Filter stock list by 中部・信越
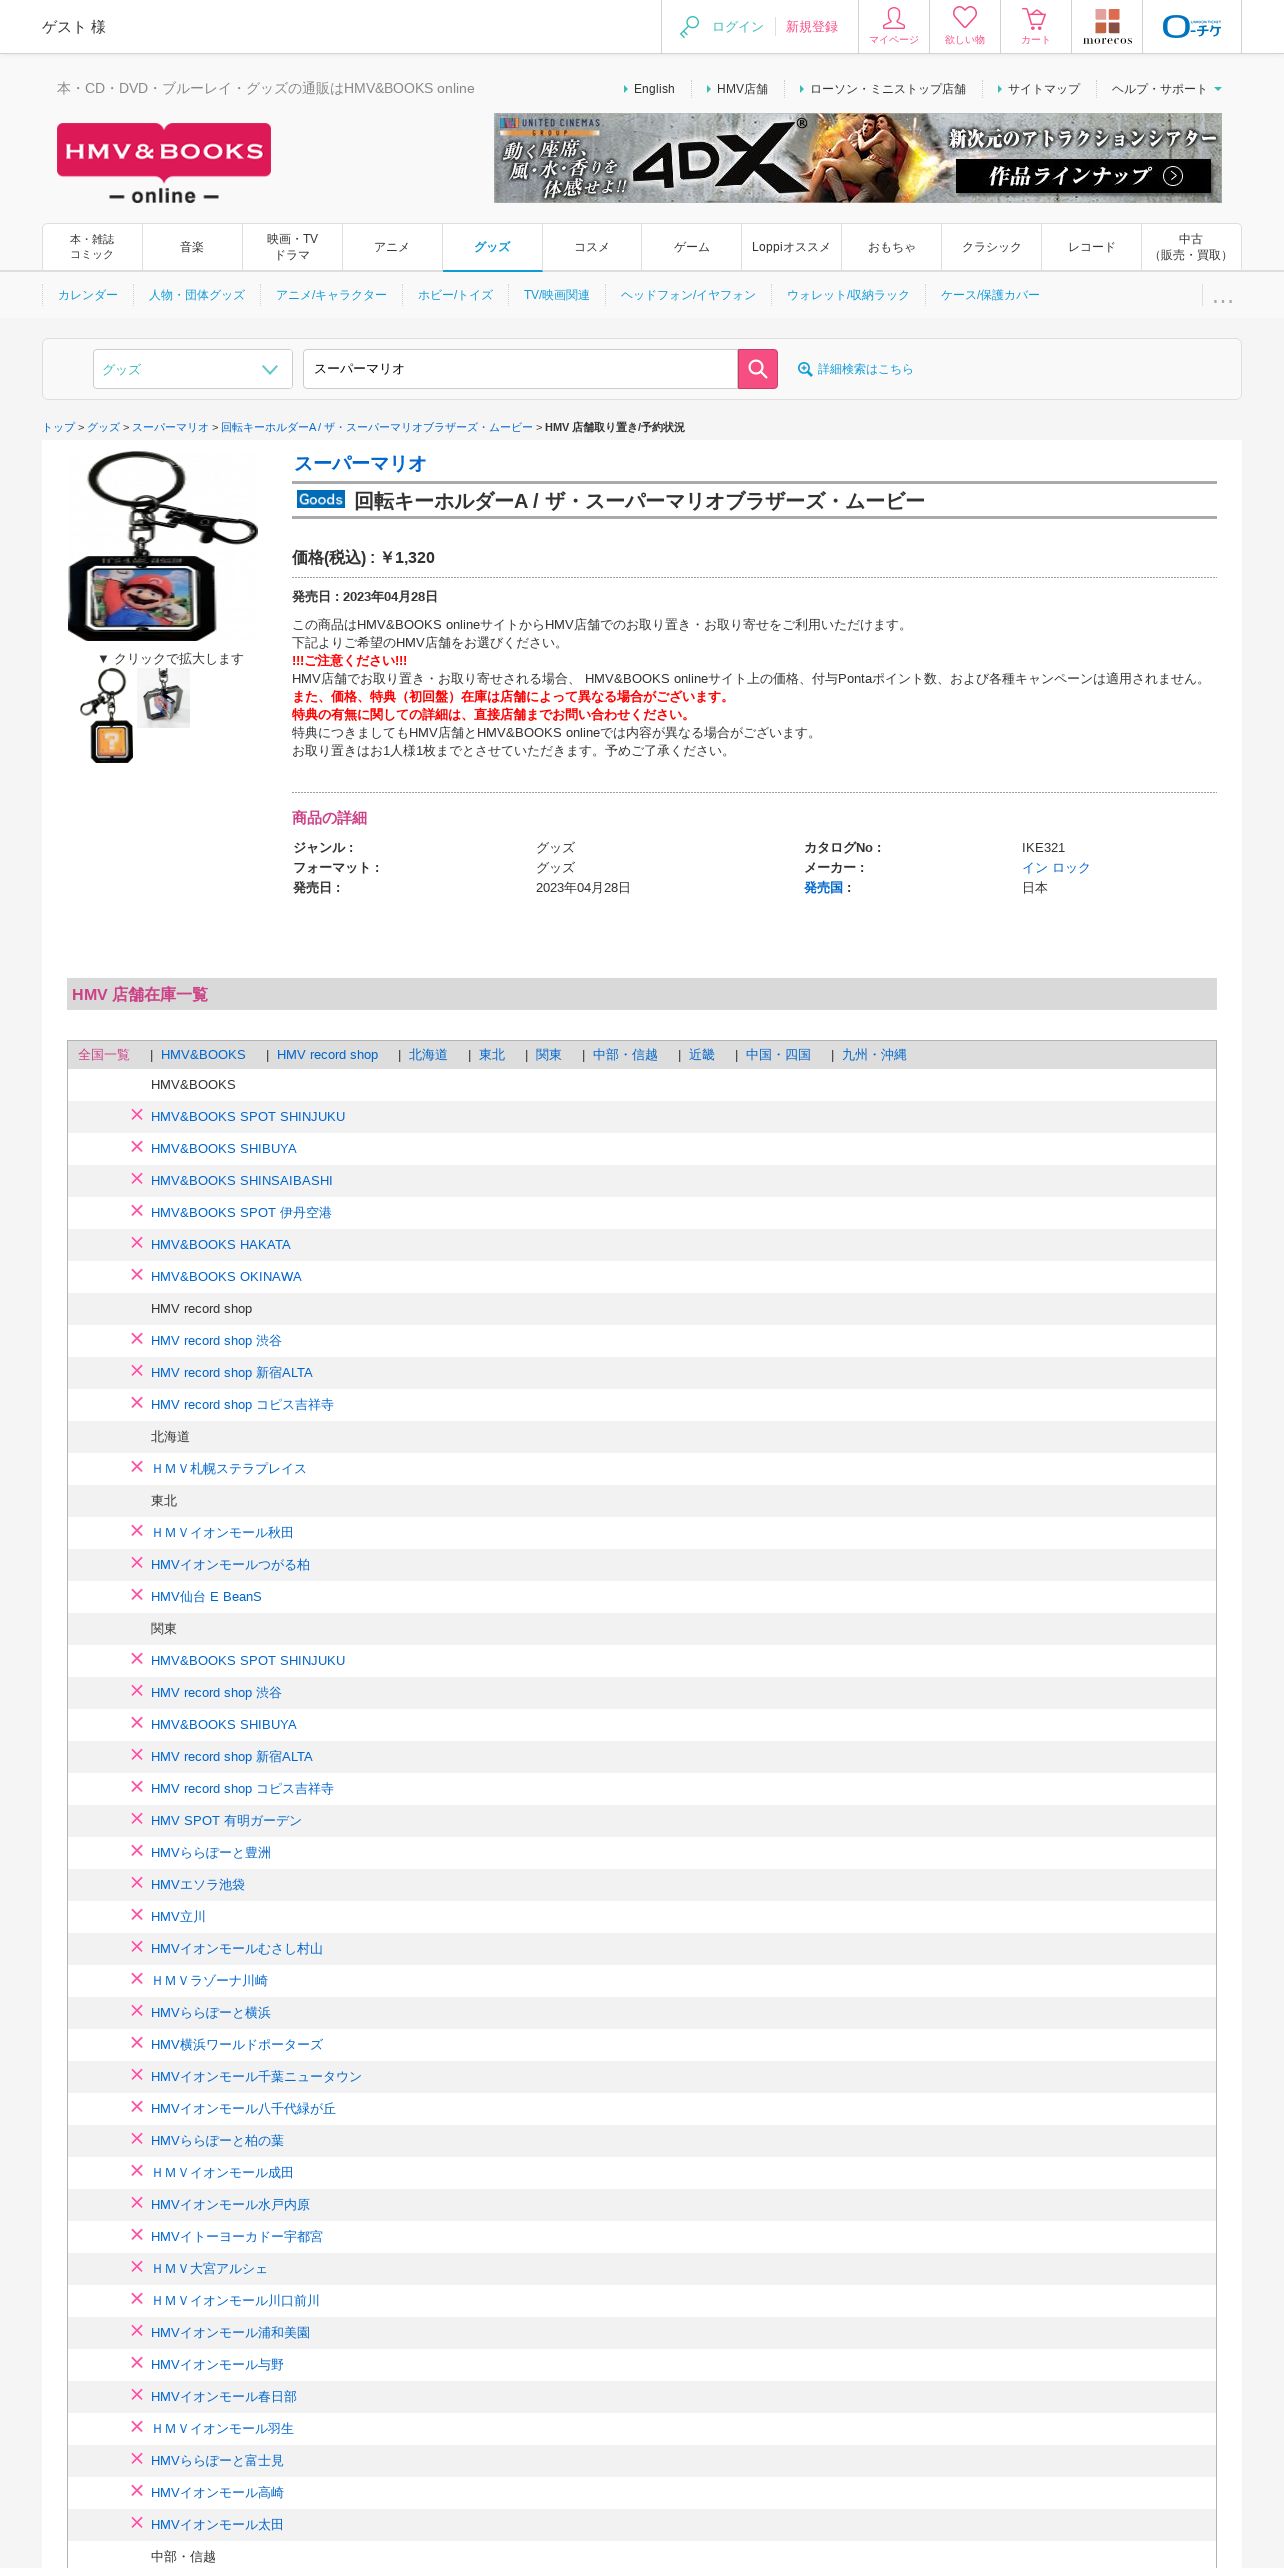The width and height of the screenshot is (1284, 2568). click(x=625, y=1055)
